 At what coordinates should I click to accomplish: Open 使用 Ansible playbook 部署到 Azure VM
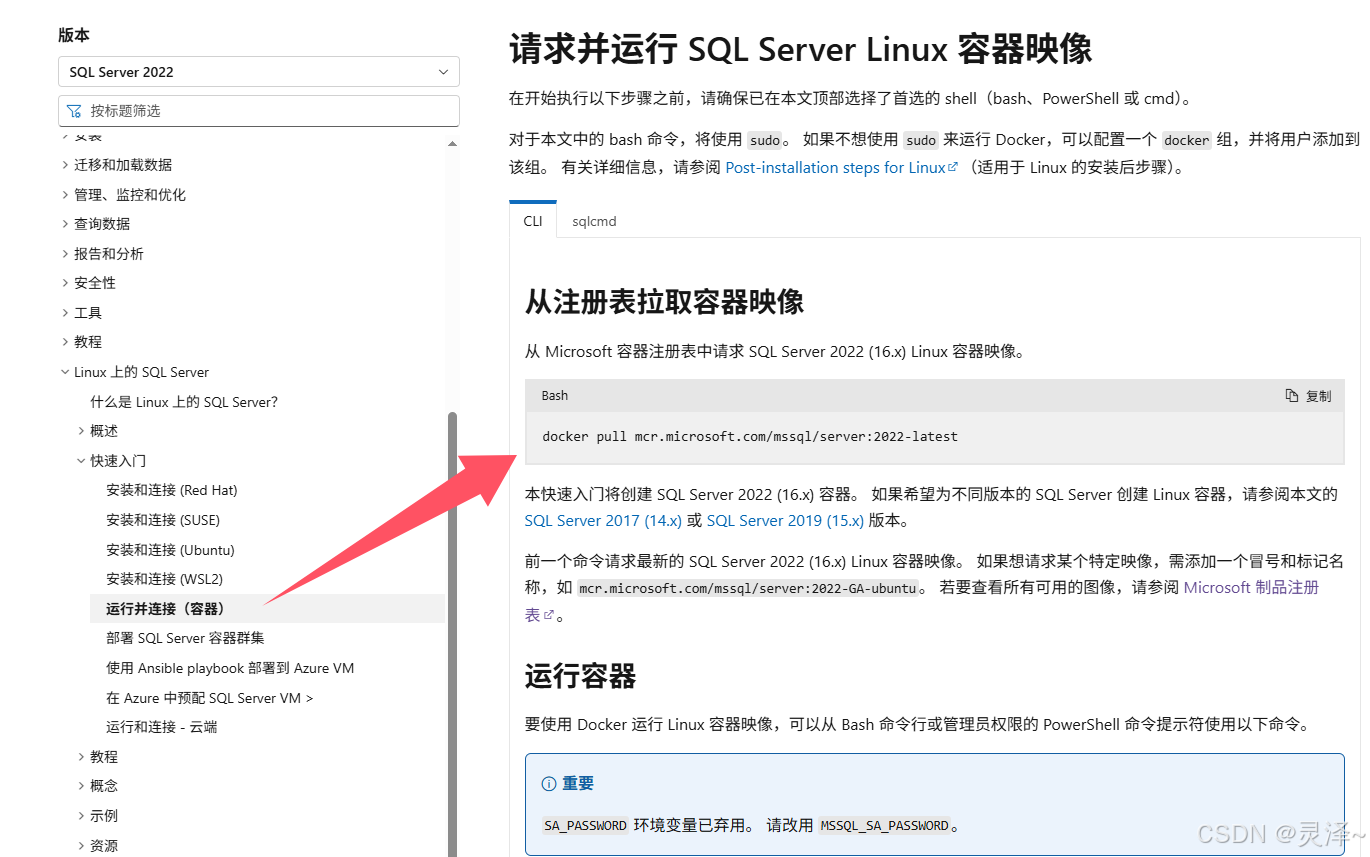click(230, 668)
